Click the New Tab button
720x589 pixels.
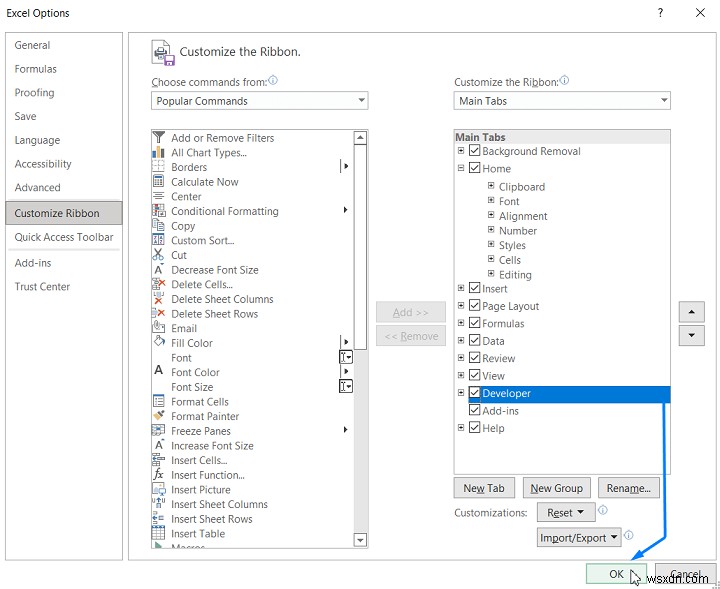484,488
